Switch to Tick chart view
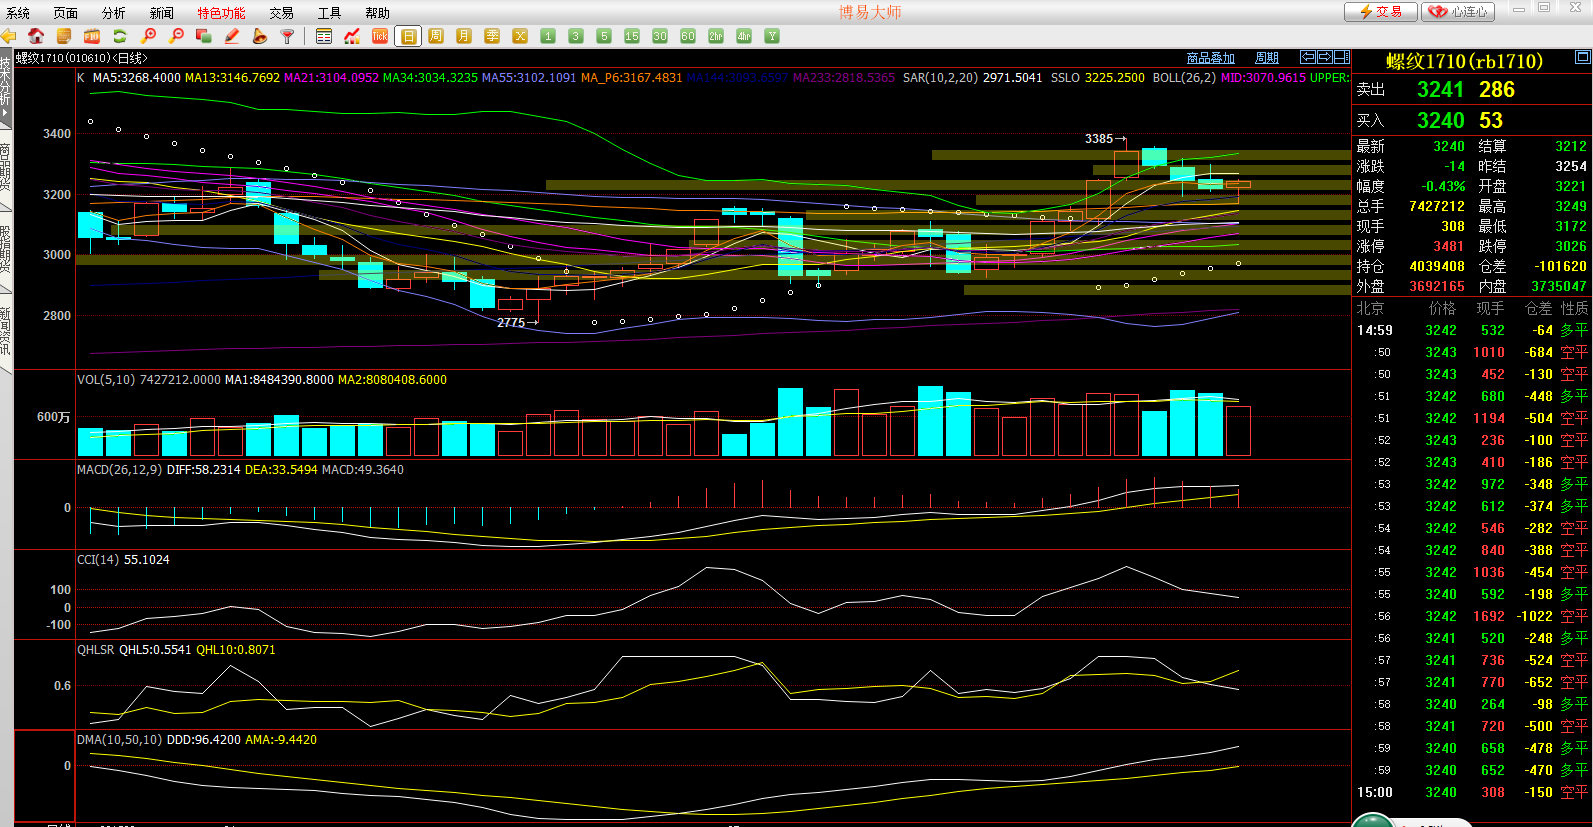The height and width of the screenshot is (827, 1593). tap(380, 36)
